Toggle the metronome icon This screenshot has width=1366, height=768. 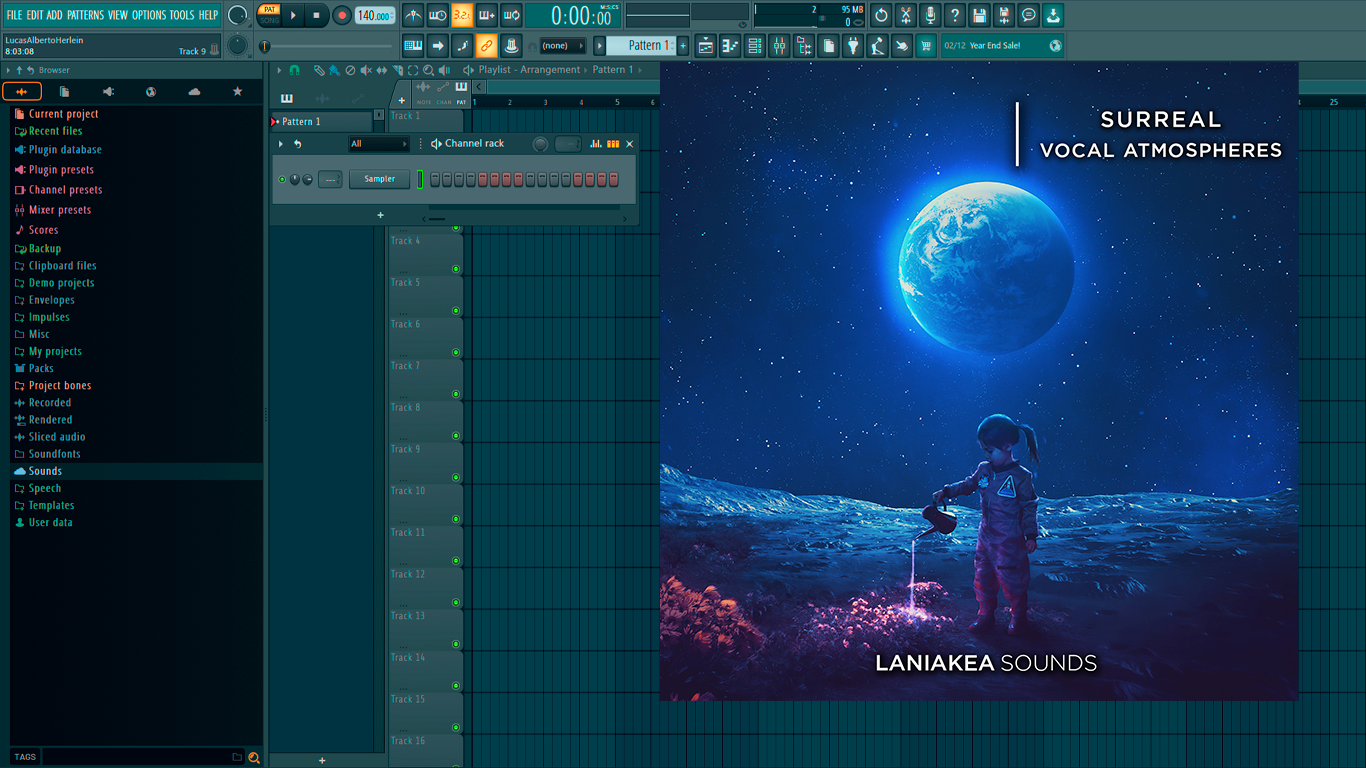(413, 15)
